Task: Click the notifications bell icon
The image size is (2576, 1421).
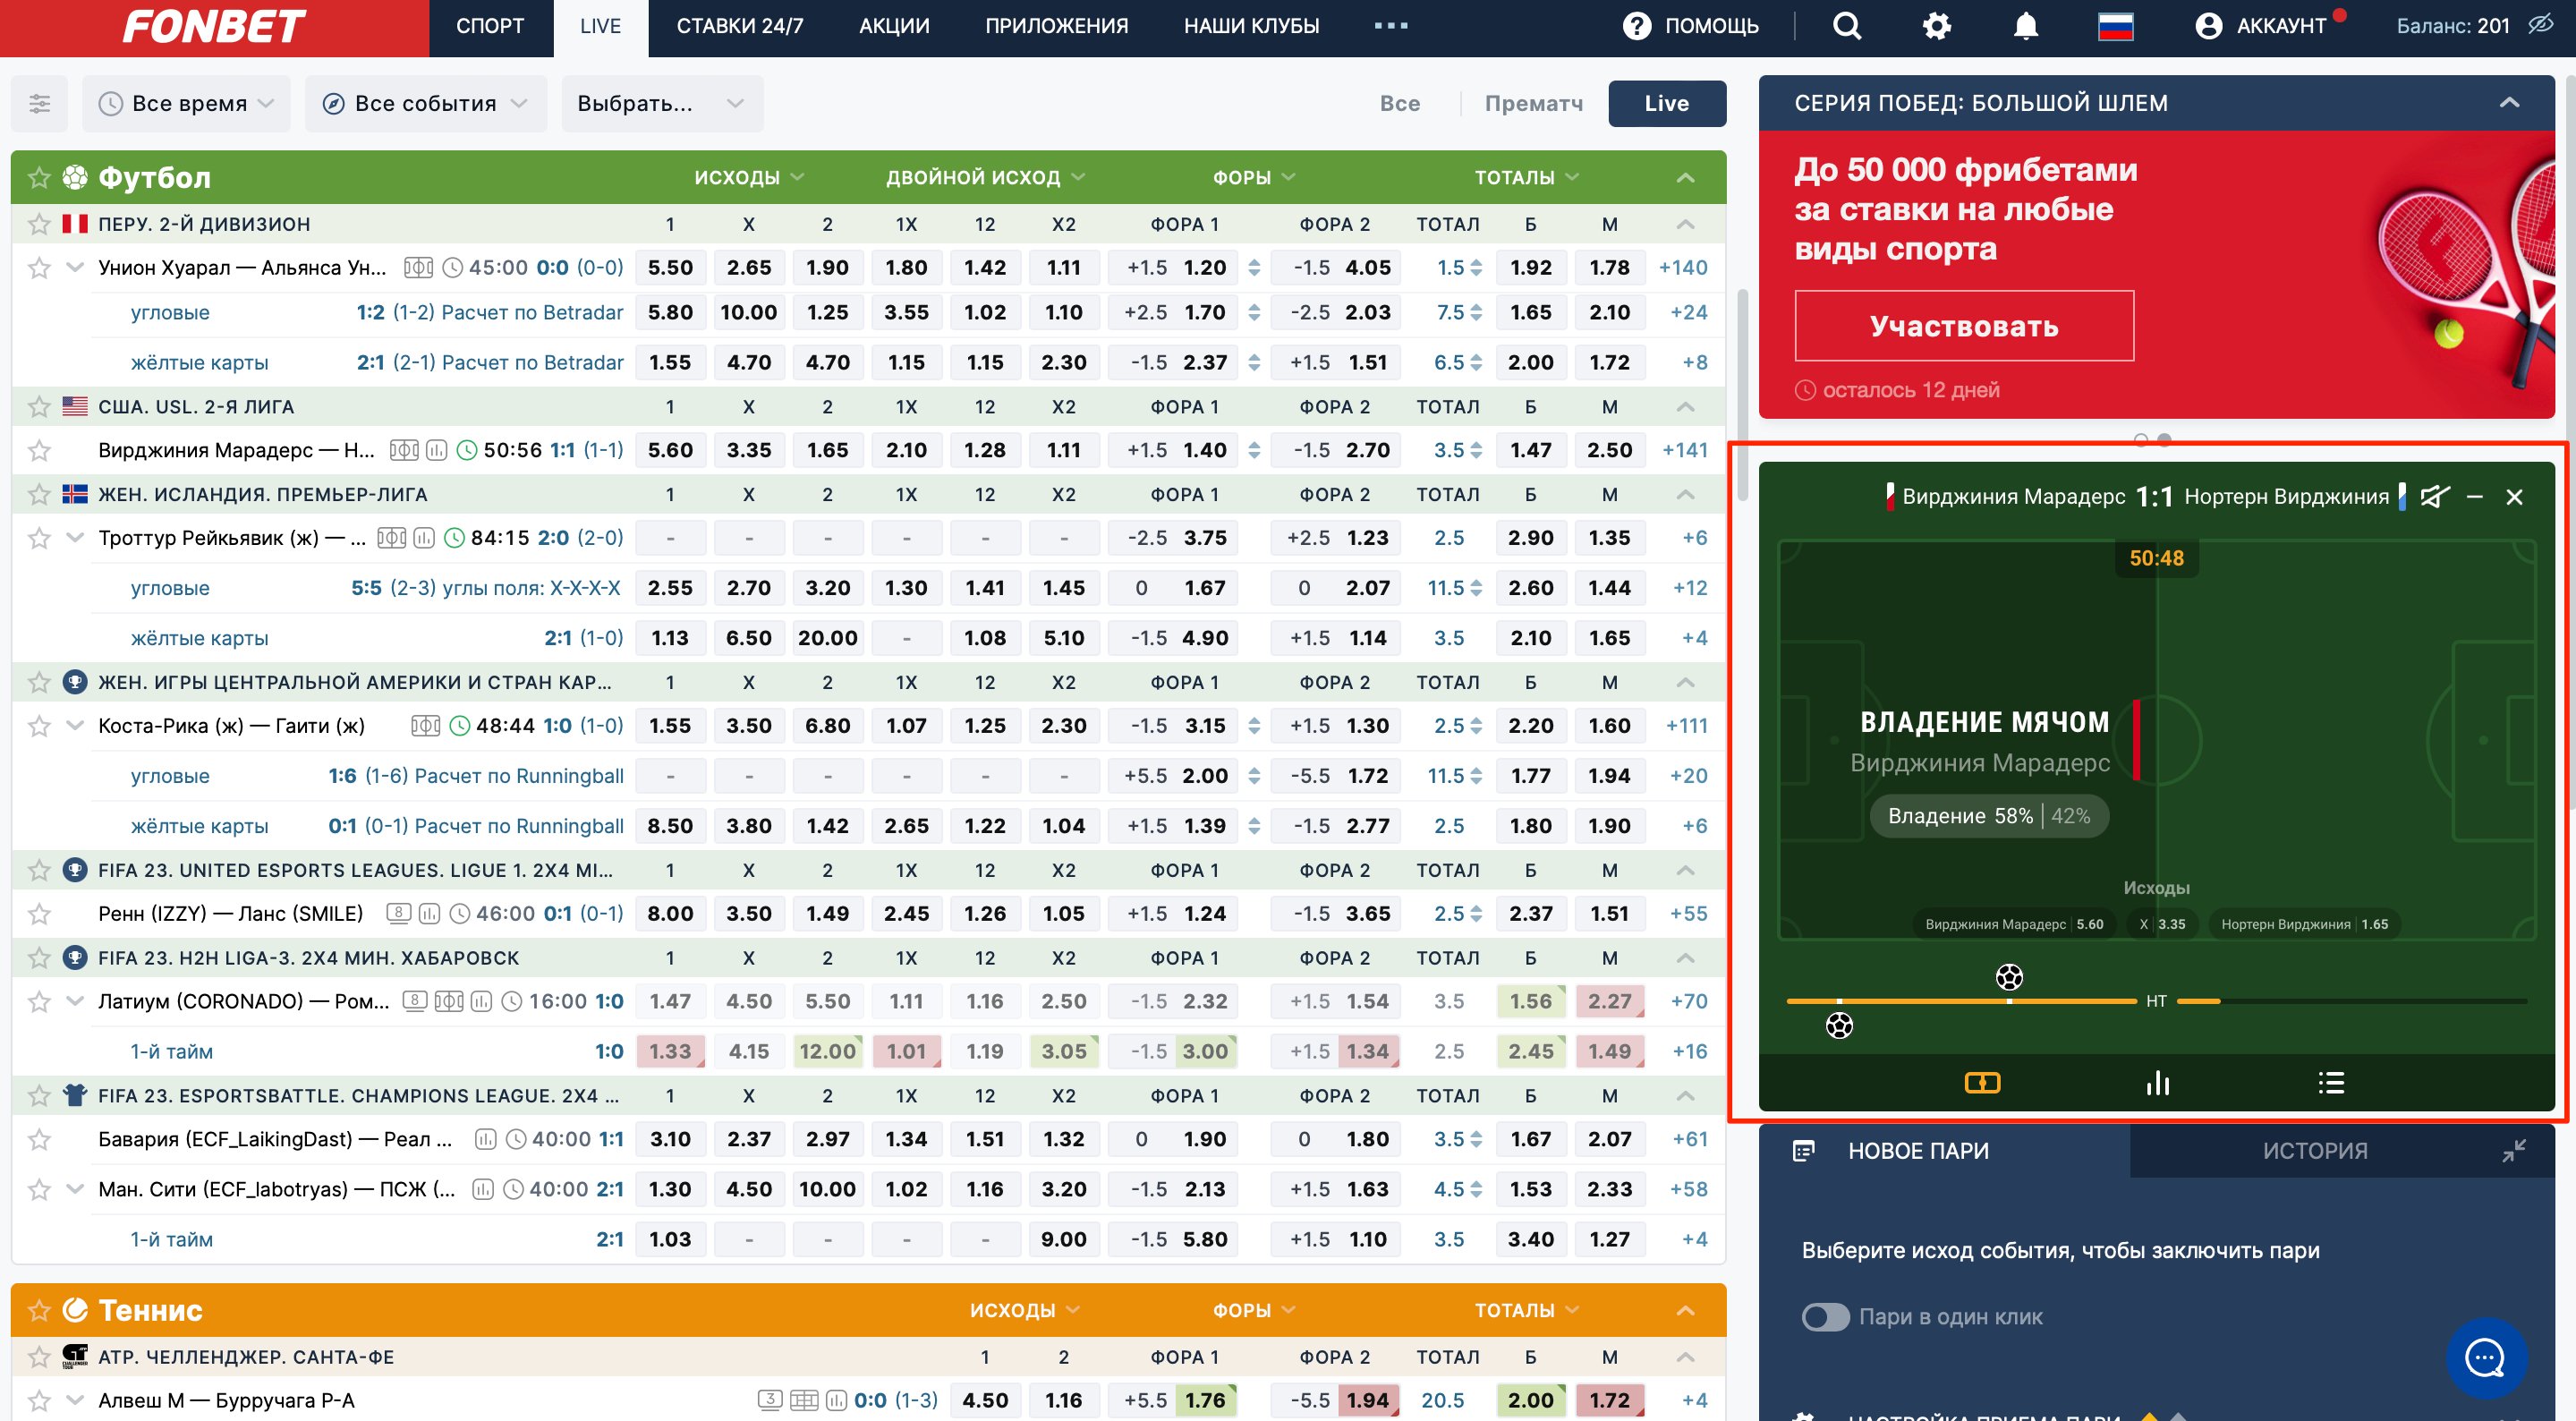Action: point(2025,26)
